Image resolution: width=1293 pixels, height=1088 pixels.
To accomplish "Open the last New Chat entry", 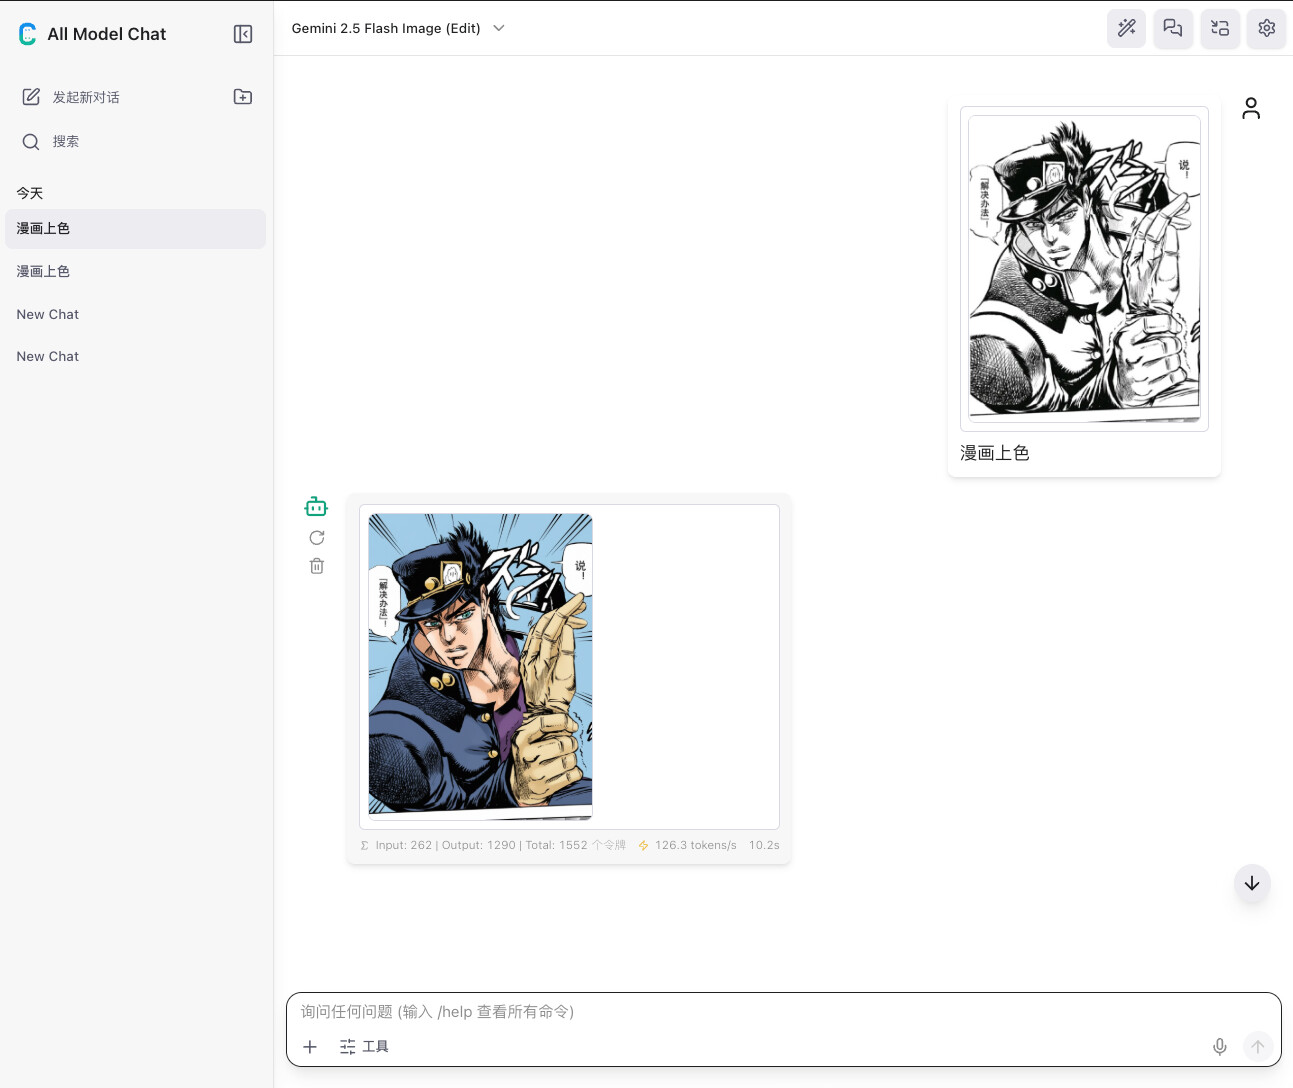I will click(x=135, y=356).
